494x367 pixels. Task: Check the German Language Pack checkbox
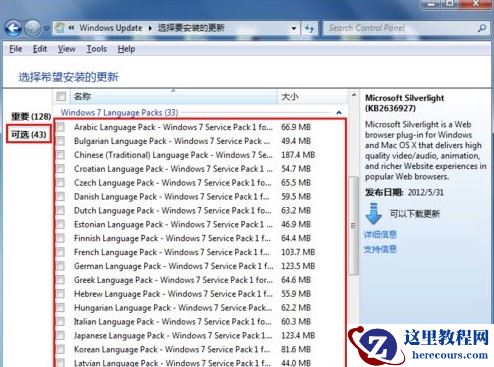(61, 266)
